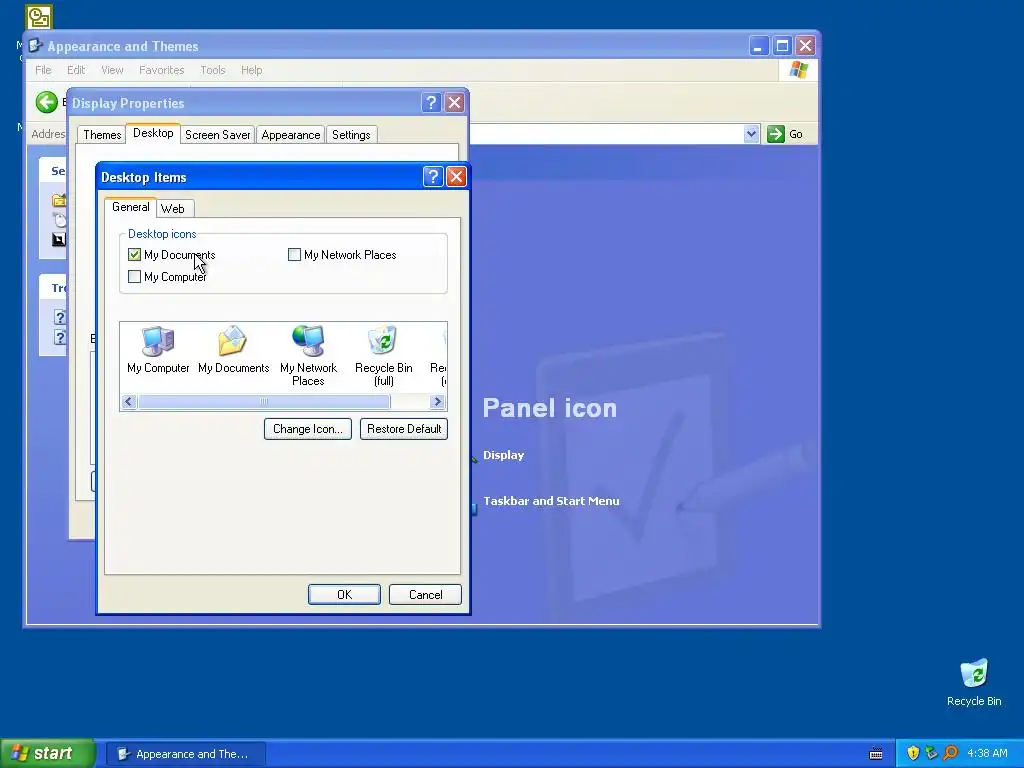Open the Display control panel link

[x=503, y=455]
